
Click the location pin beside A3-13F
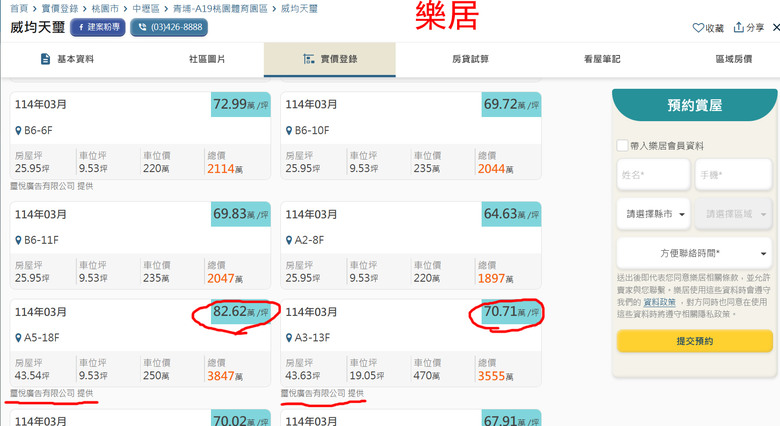click(x=289, y=338)
